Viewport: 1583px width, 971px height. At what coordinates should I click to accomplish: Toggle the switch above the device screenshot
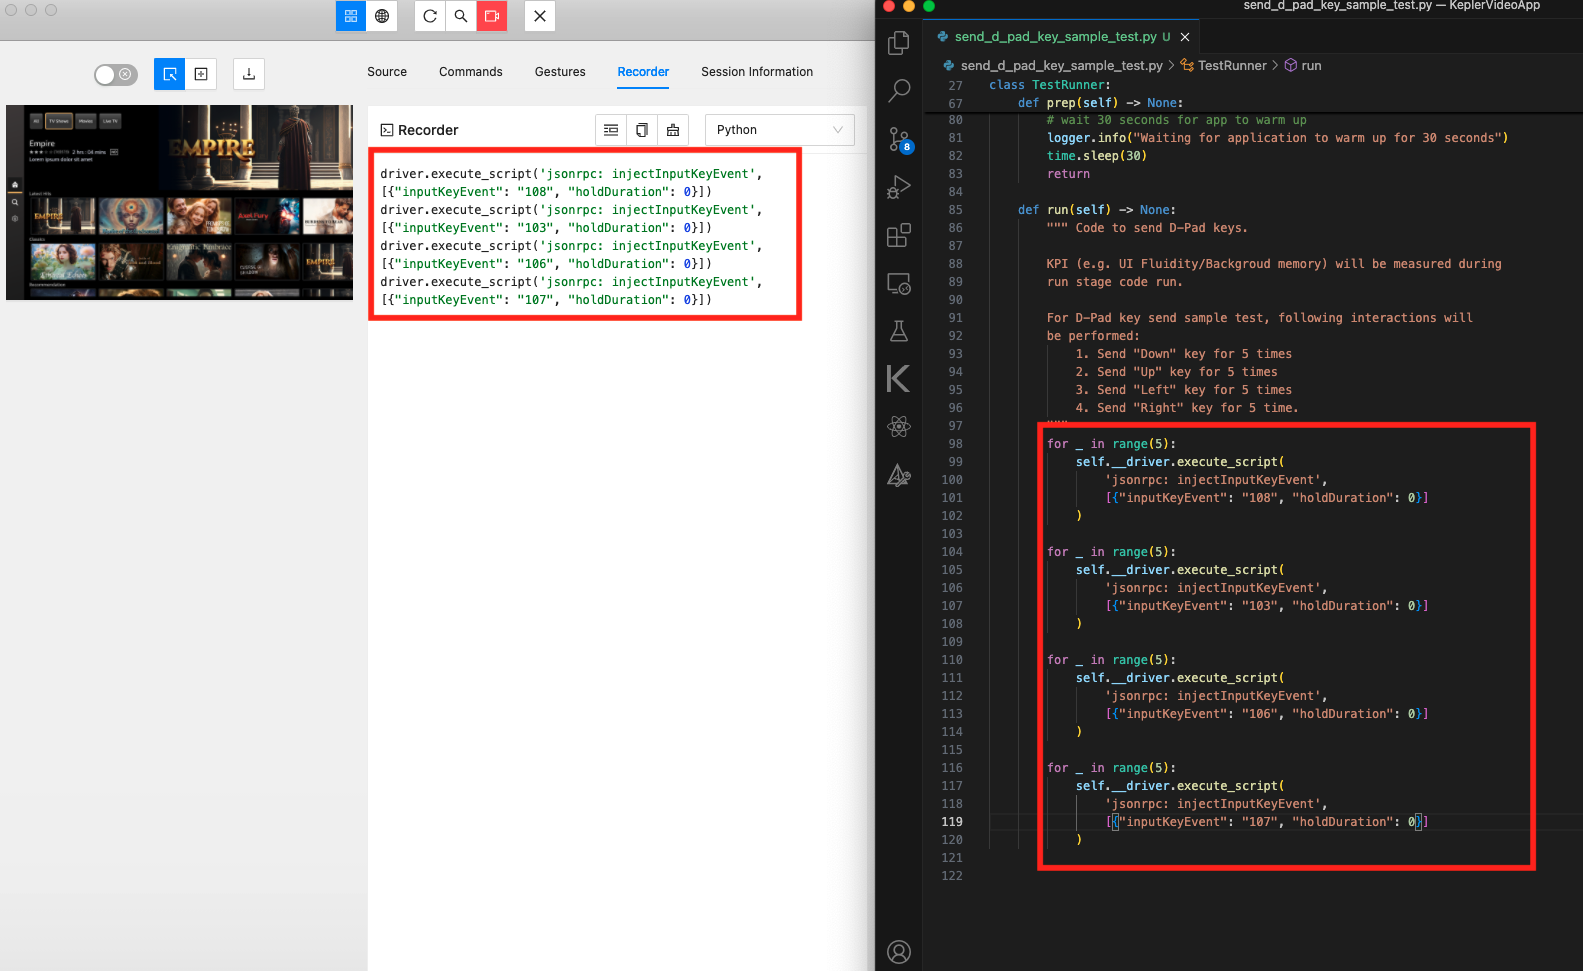pyautogui.click(x=115, y=74)
